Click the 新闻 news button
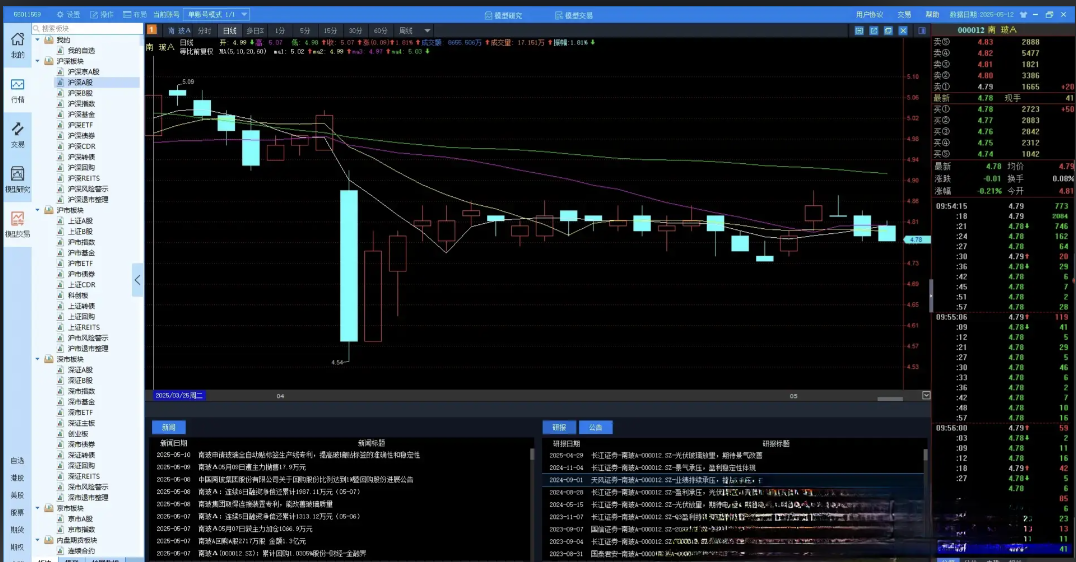 (x=168, y=427)
